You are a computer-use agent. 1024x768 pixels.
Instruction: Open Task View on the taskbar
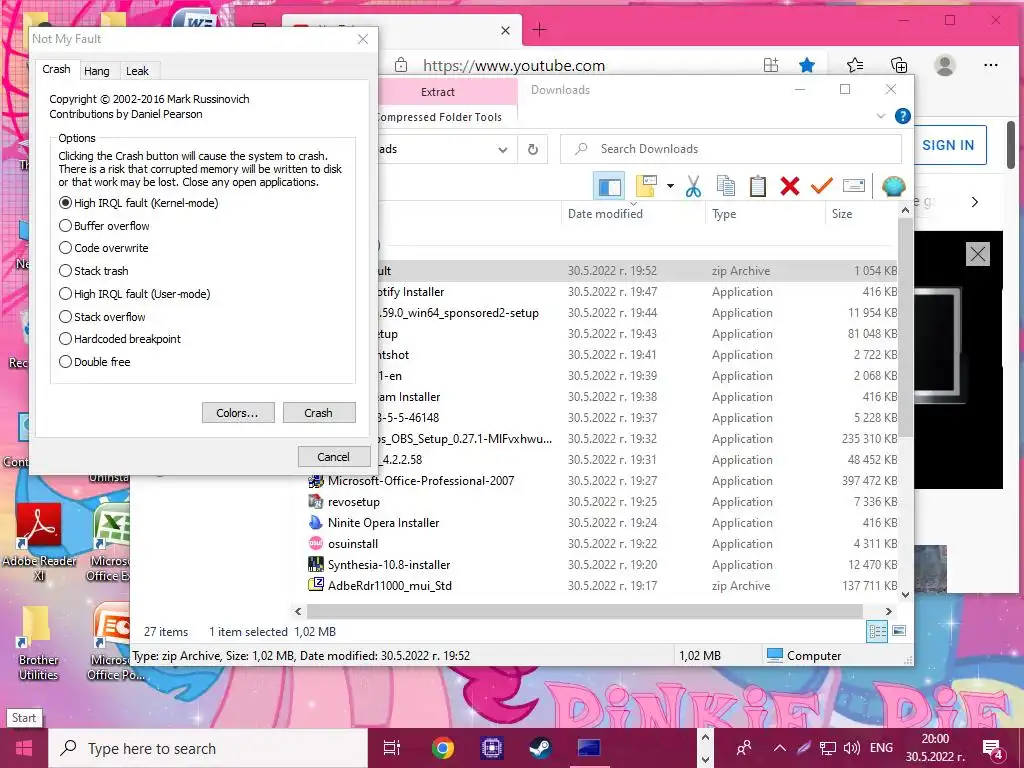tap(392, 748)
